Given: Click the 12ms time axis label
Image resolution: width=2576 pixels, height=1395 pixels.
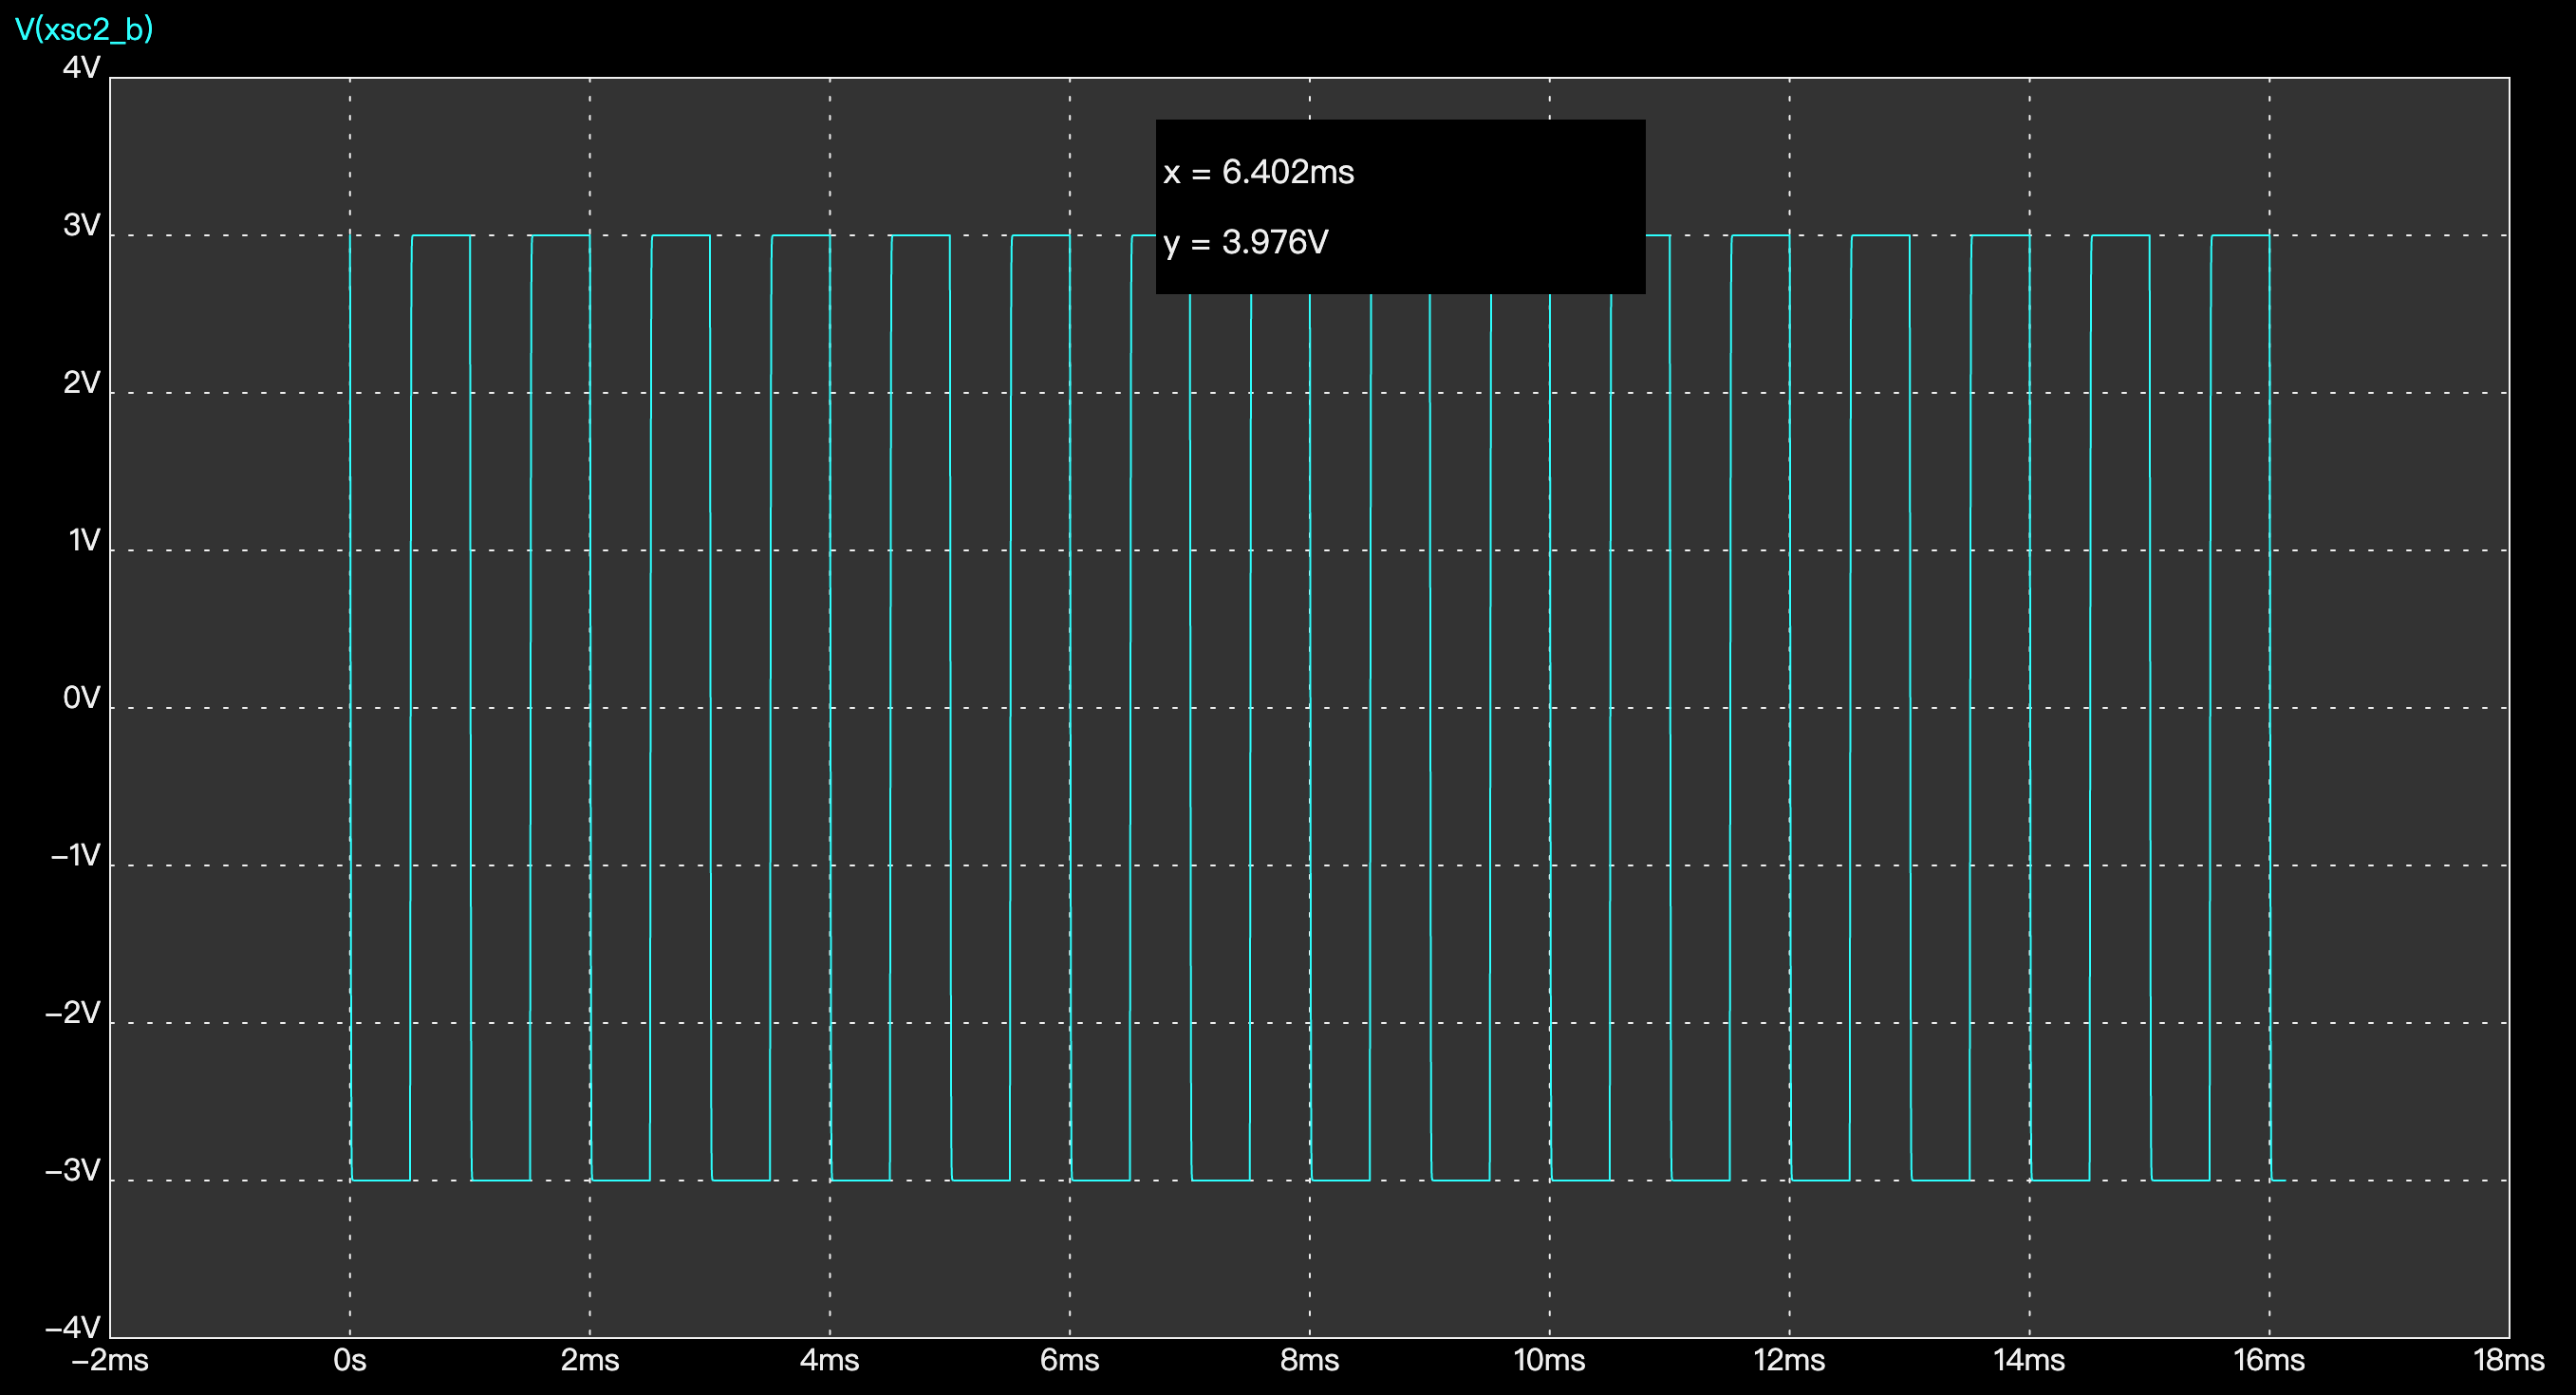Looking at the screenshot, I should 1789,1360.
